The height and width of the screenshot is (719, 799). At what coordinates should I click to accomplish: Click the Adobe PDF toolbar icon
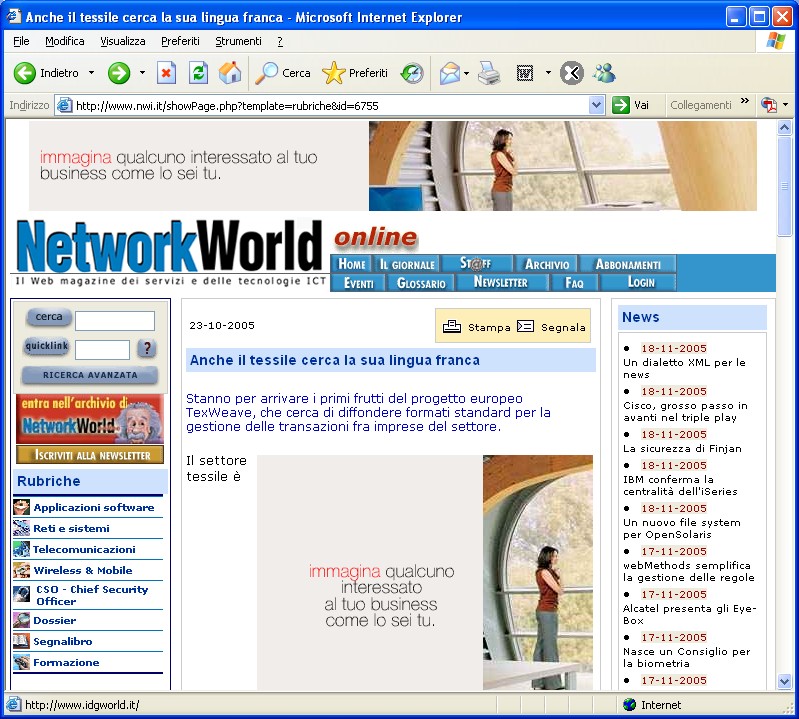(x=769, y=105)
